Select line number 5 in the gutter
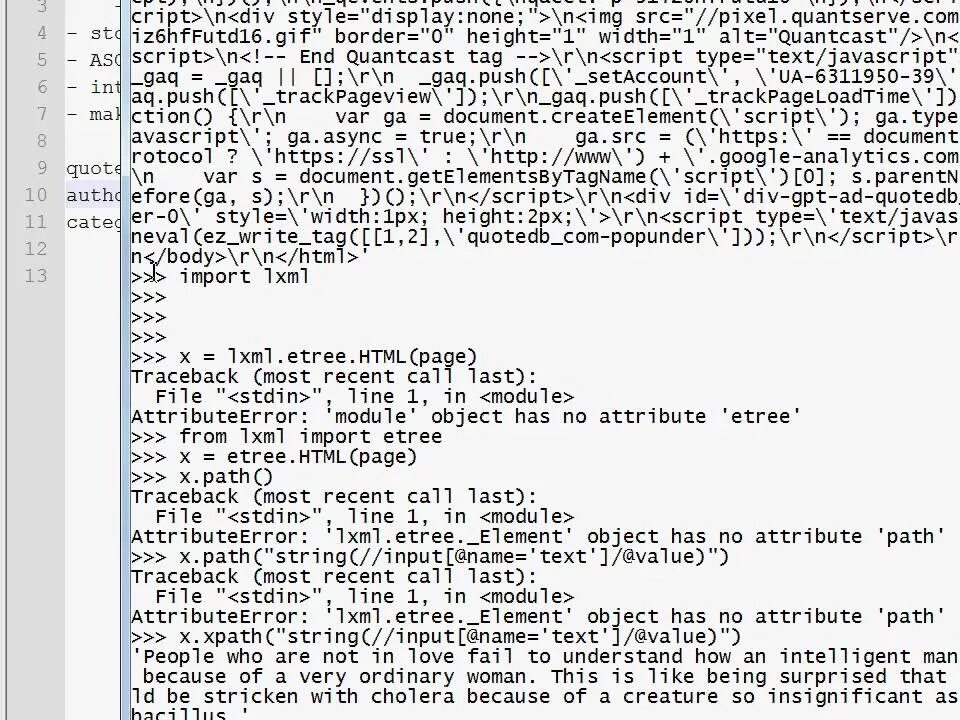 point(42,59)
